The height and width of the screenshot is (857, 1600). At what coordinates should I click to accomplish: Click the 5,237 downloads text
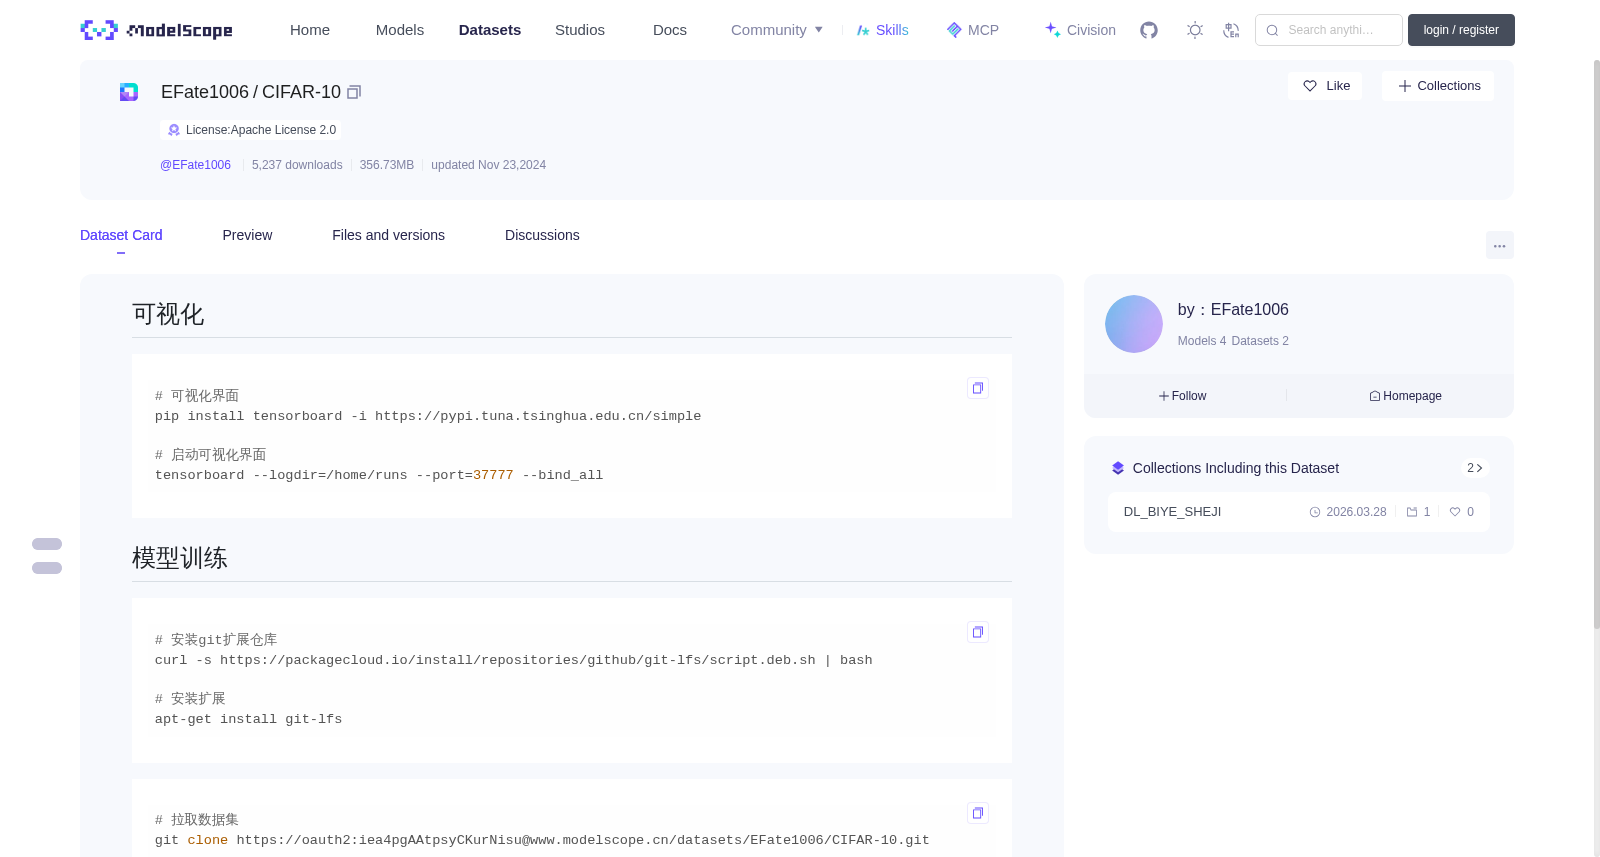pos(297,165)
